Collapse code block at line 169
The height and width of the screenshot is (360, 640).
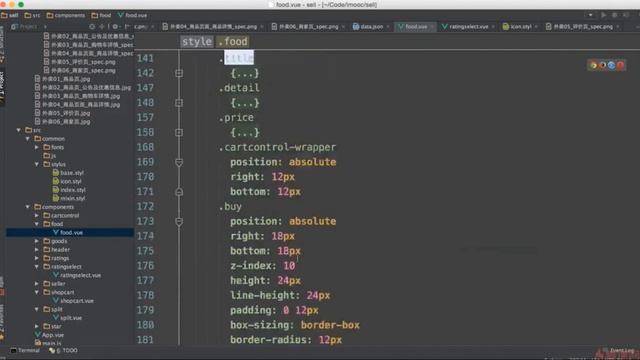pyautogui.click(x=179, y=162)
